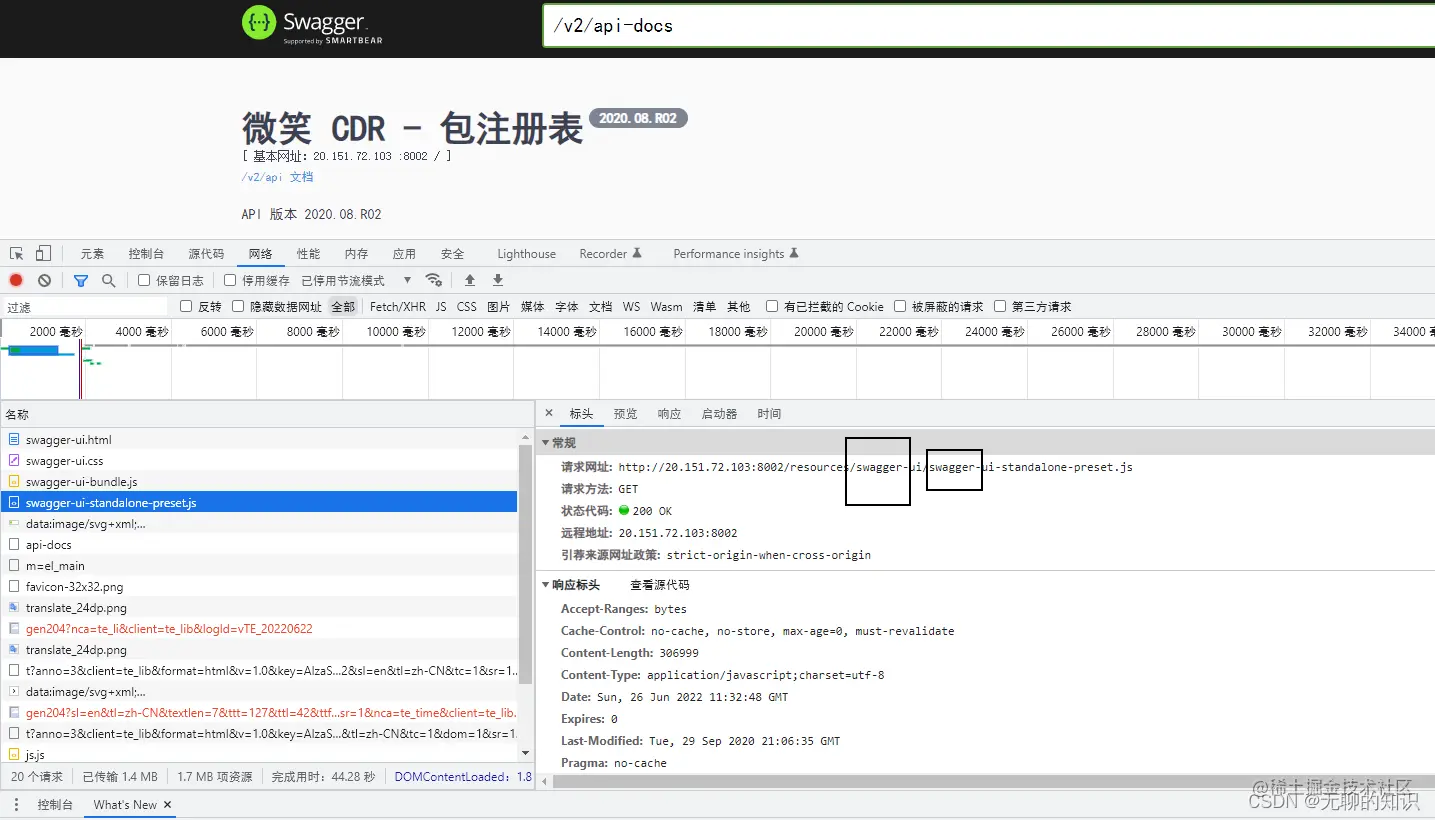
Task: Filter requests by JS
Action: coord(441,307)
